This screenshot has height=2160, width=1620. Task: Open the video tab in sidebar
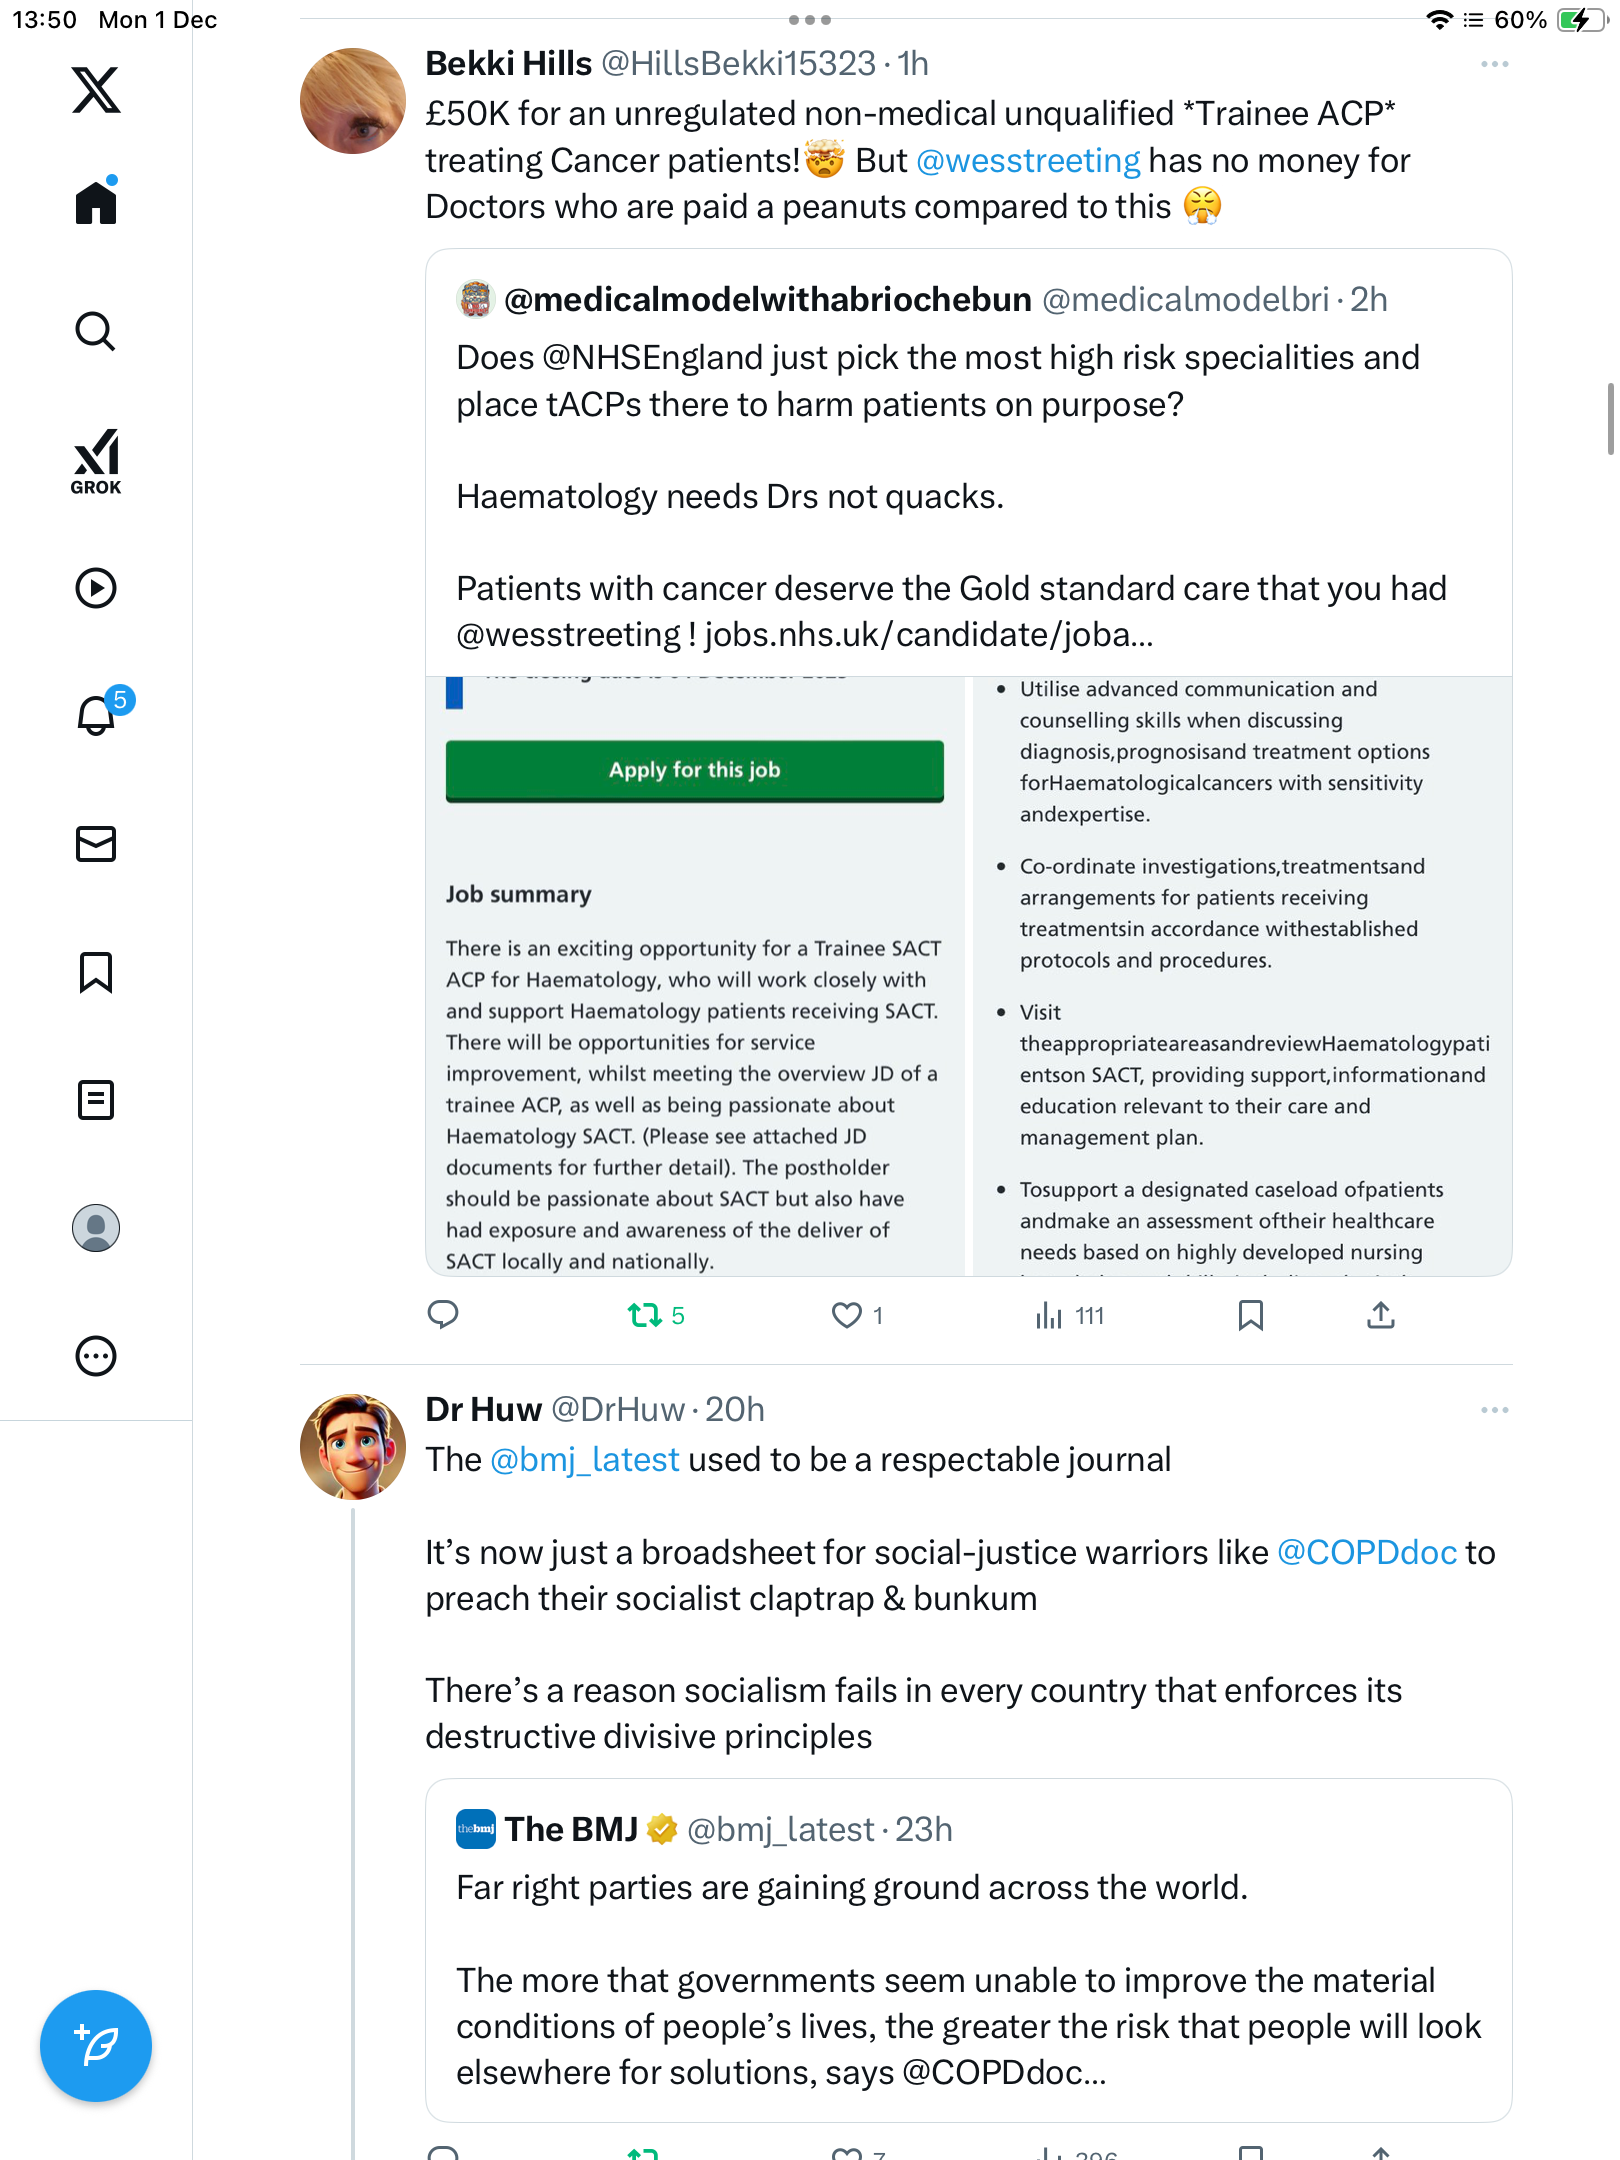96,588
